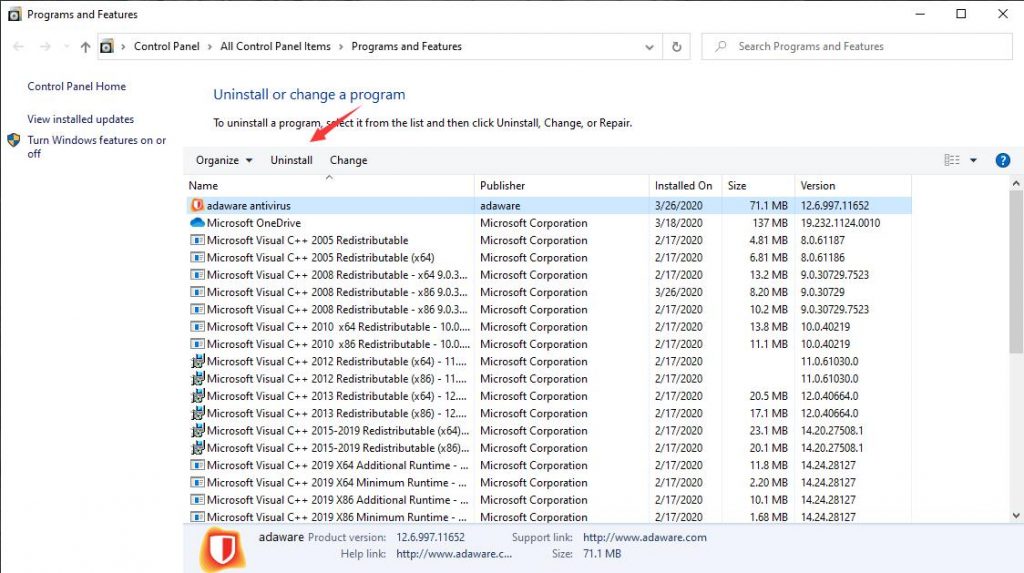Expand chevron after Control Panel breadcrumb

point(210,46)
